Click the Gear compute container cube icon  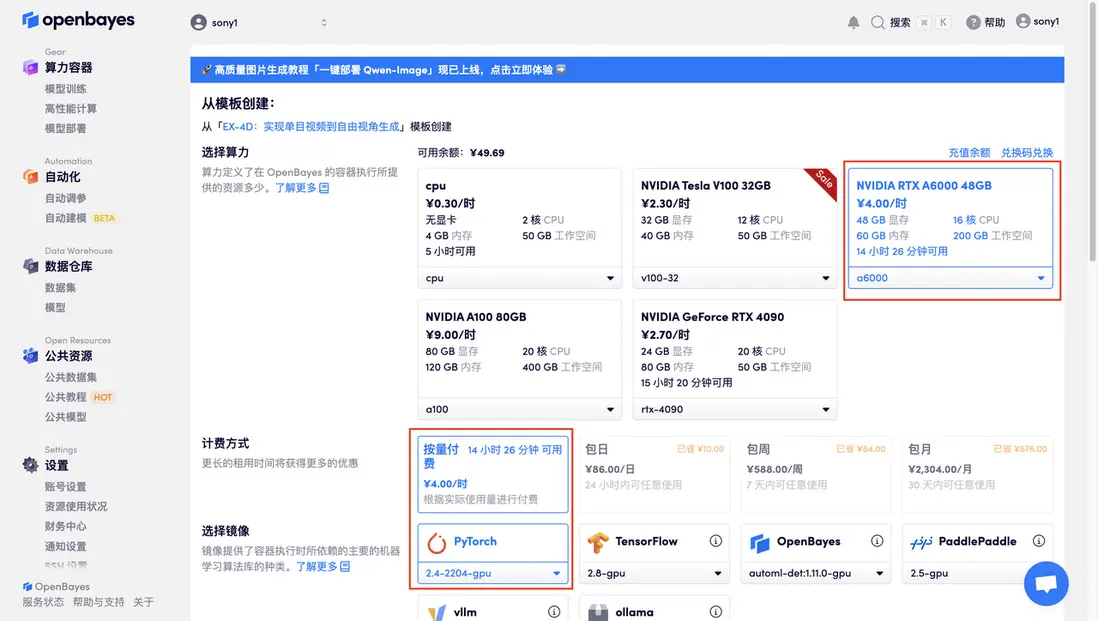30,67
